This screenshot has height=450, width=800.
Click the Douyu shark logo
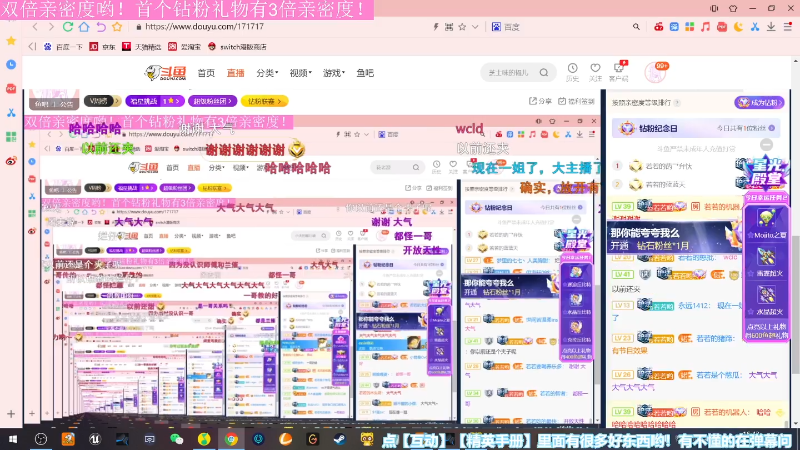[165, 73]
